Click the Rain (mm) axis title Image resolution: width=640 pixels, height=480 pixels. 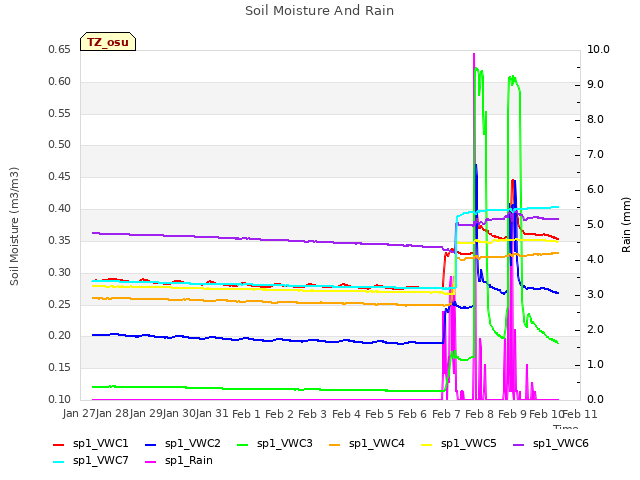click(x=626, y=225)
